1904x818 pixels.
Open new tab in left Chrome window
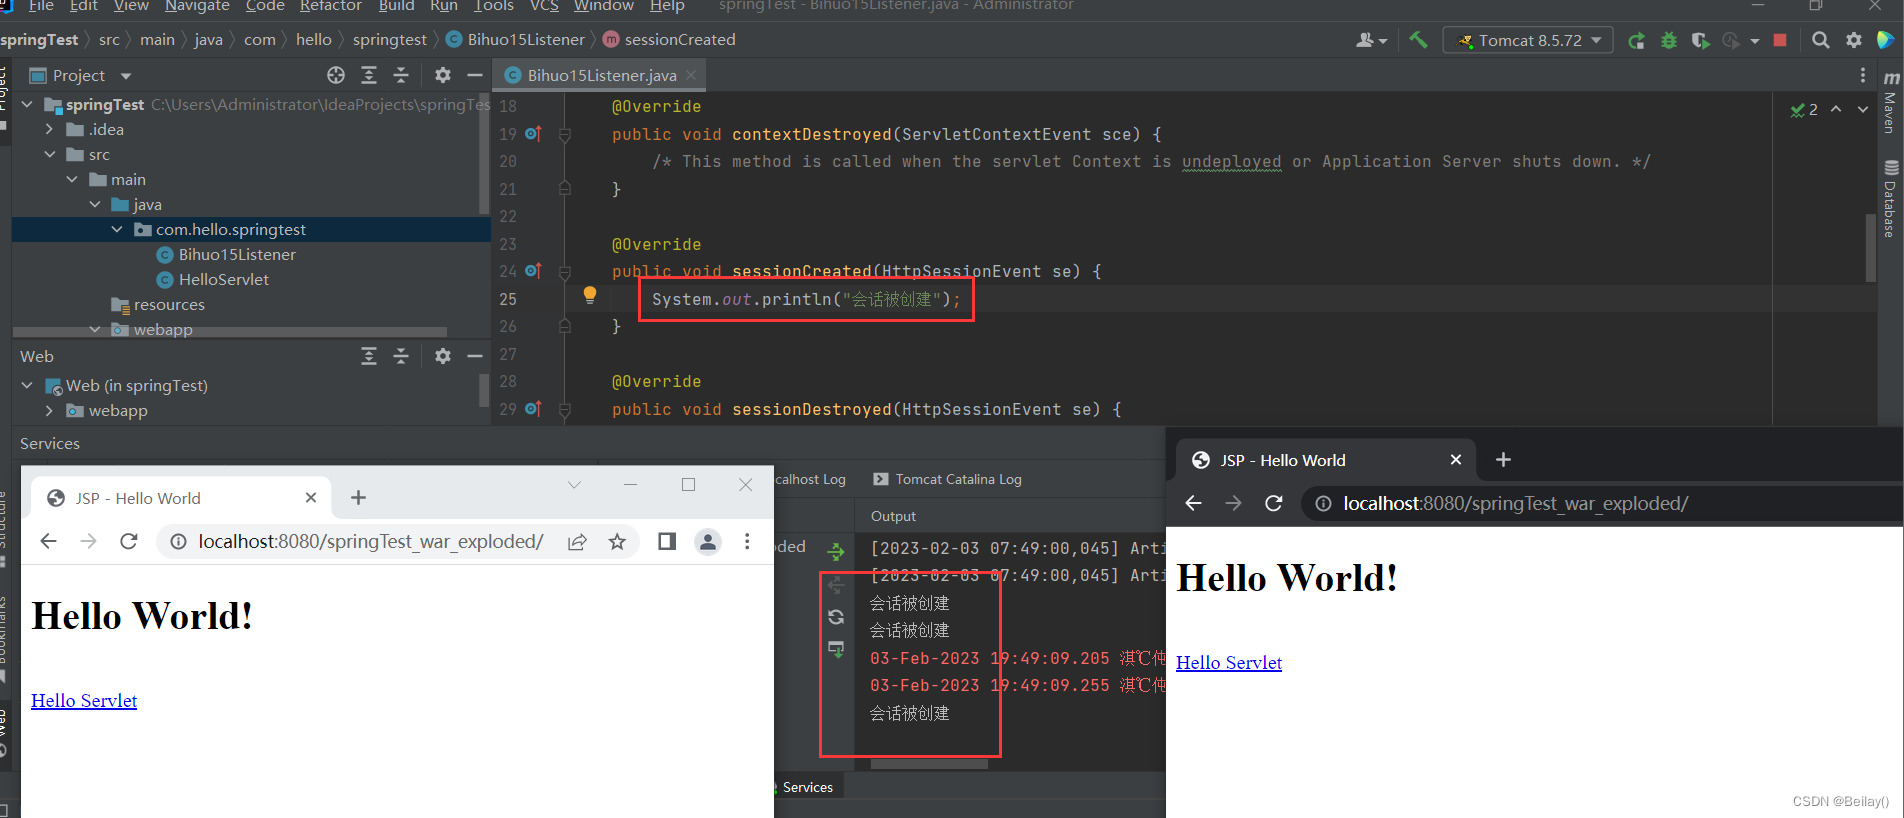click(359, 498)
